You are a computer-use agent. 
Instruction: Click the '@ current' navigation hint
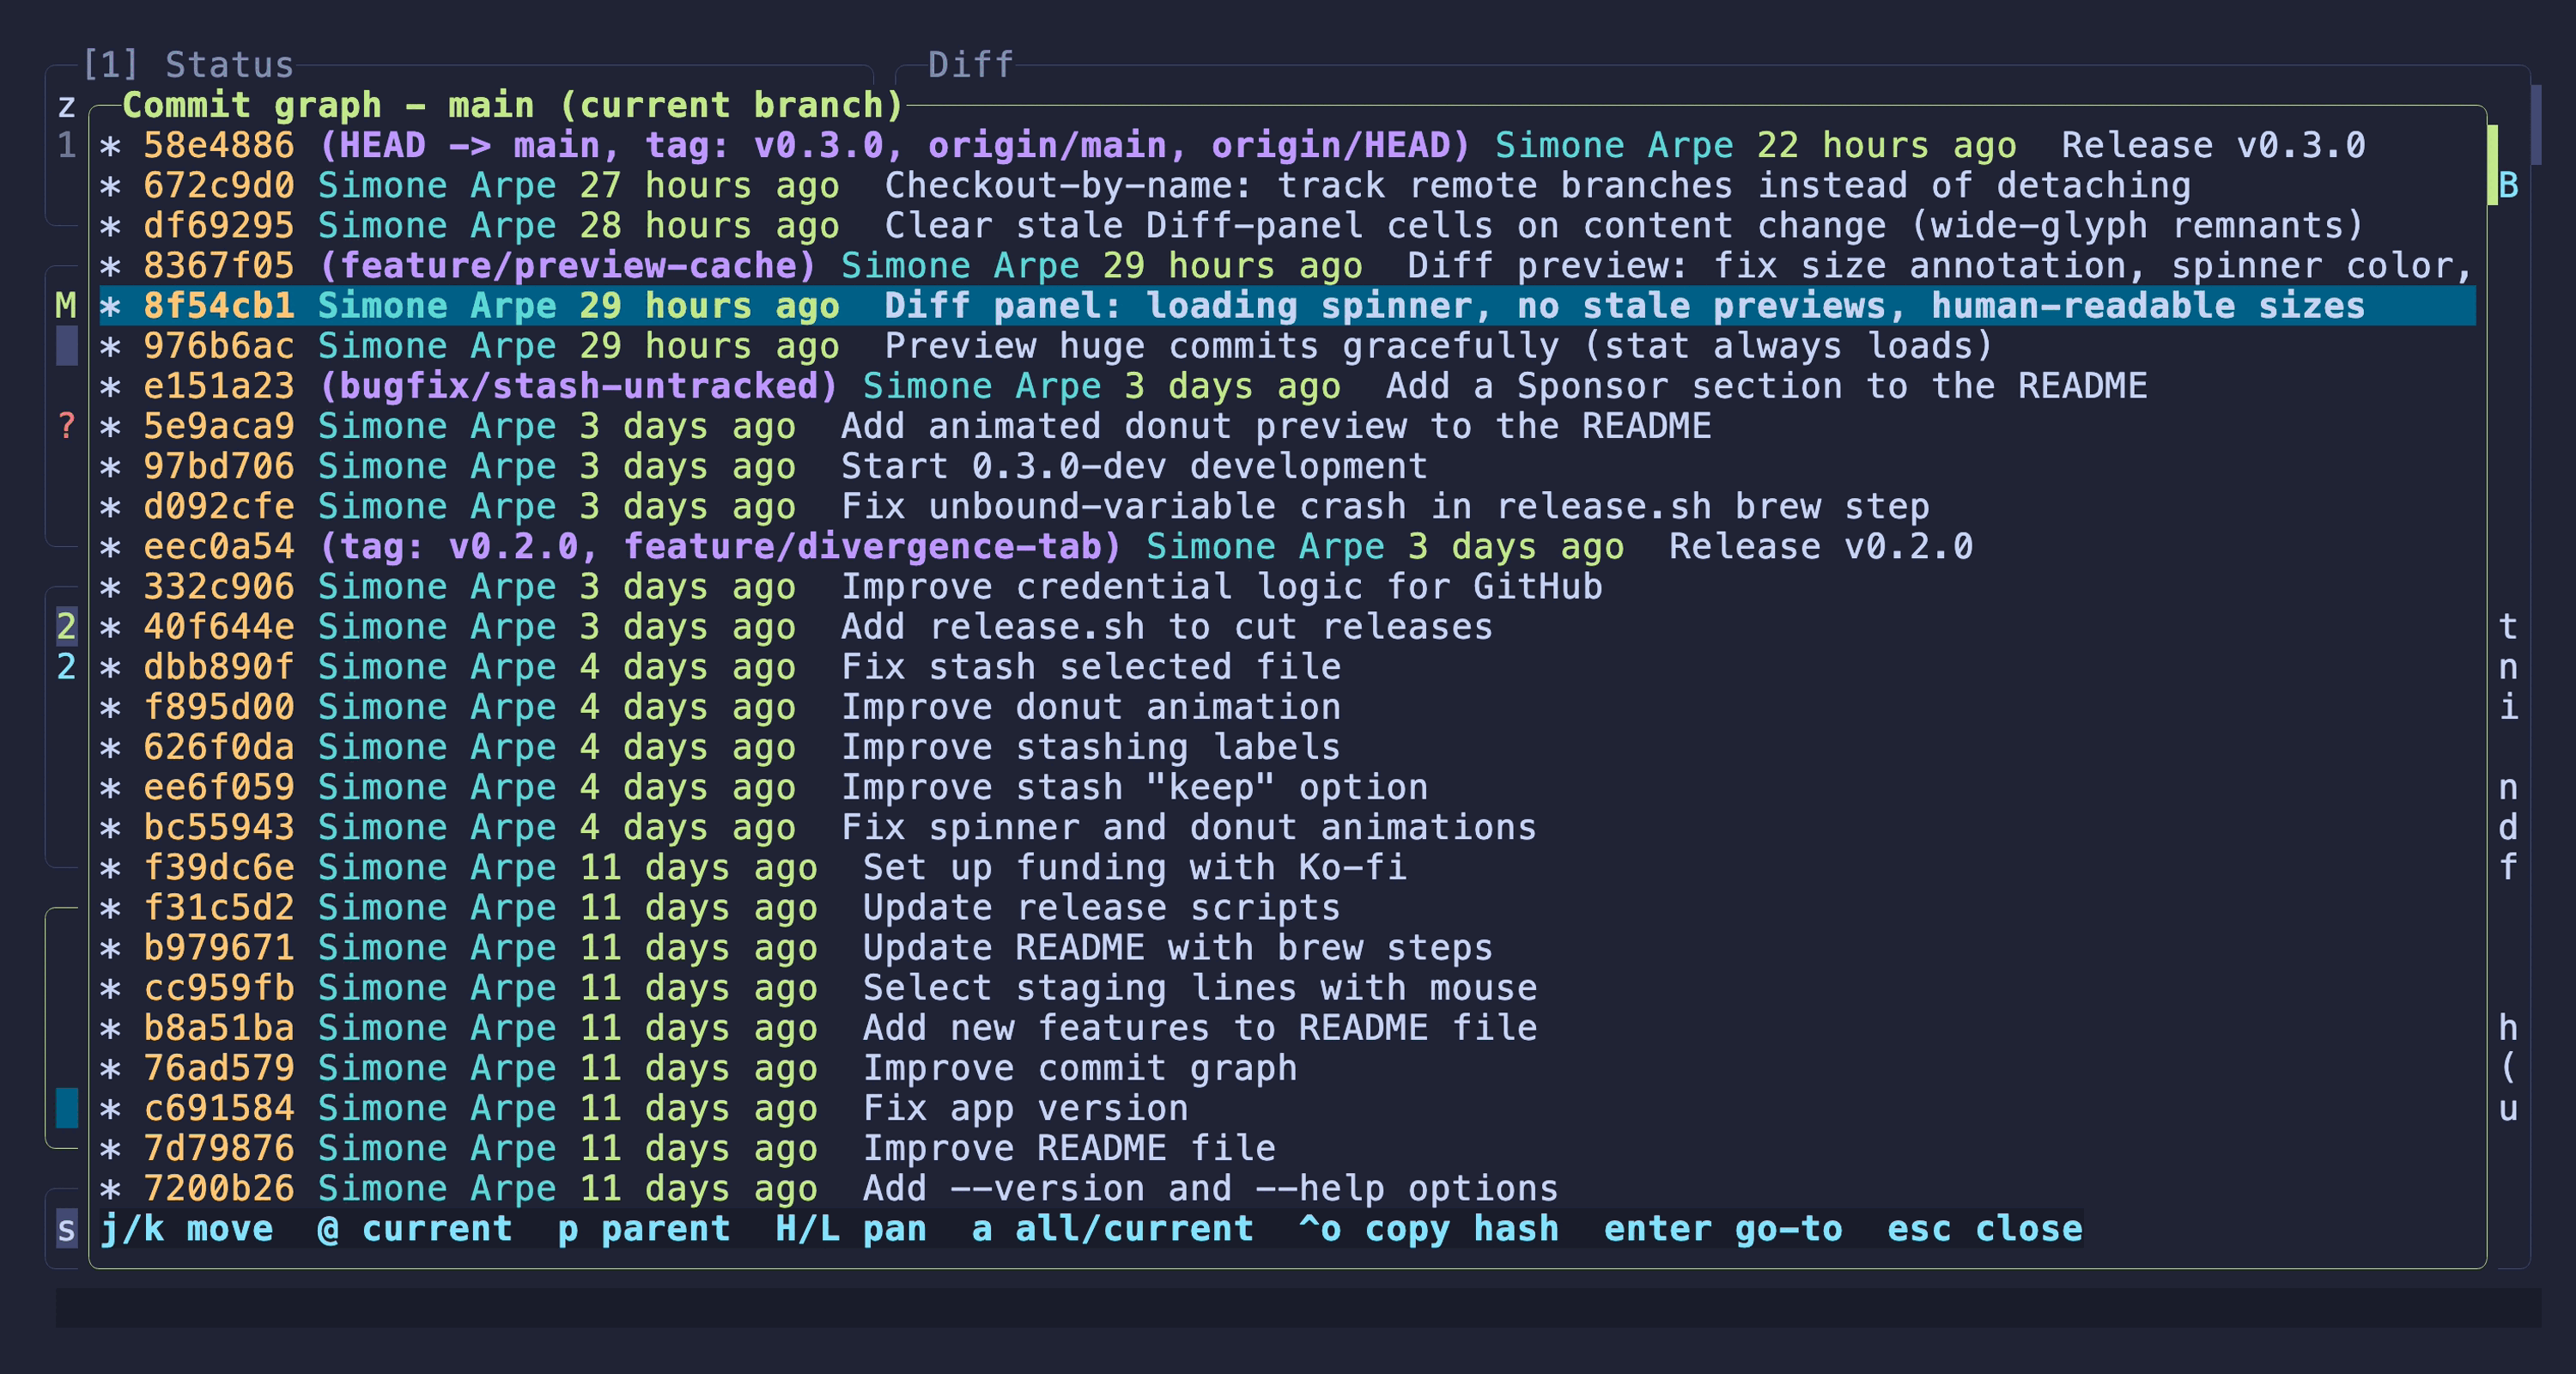[415, 1228]
